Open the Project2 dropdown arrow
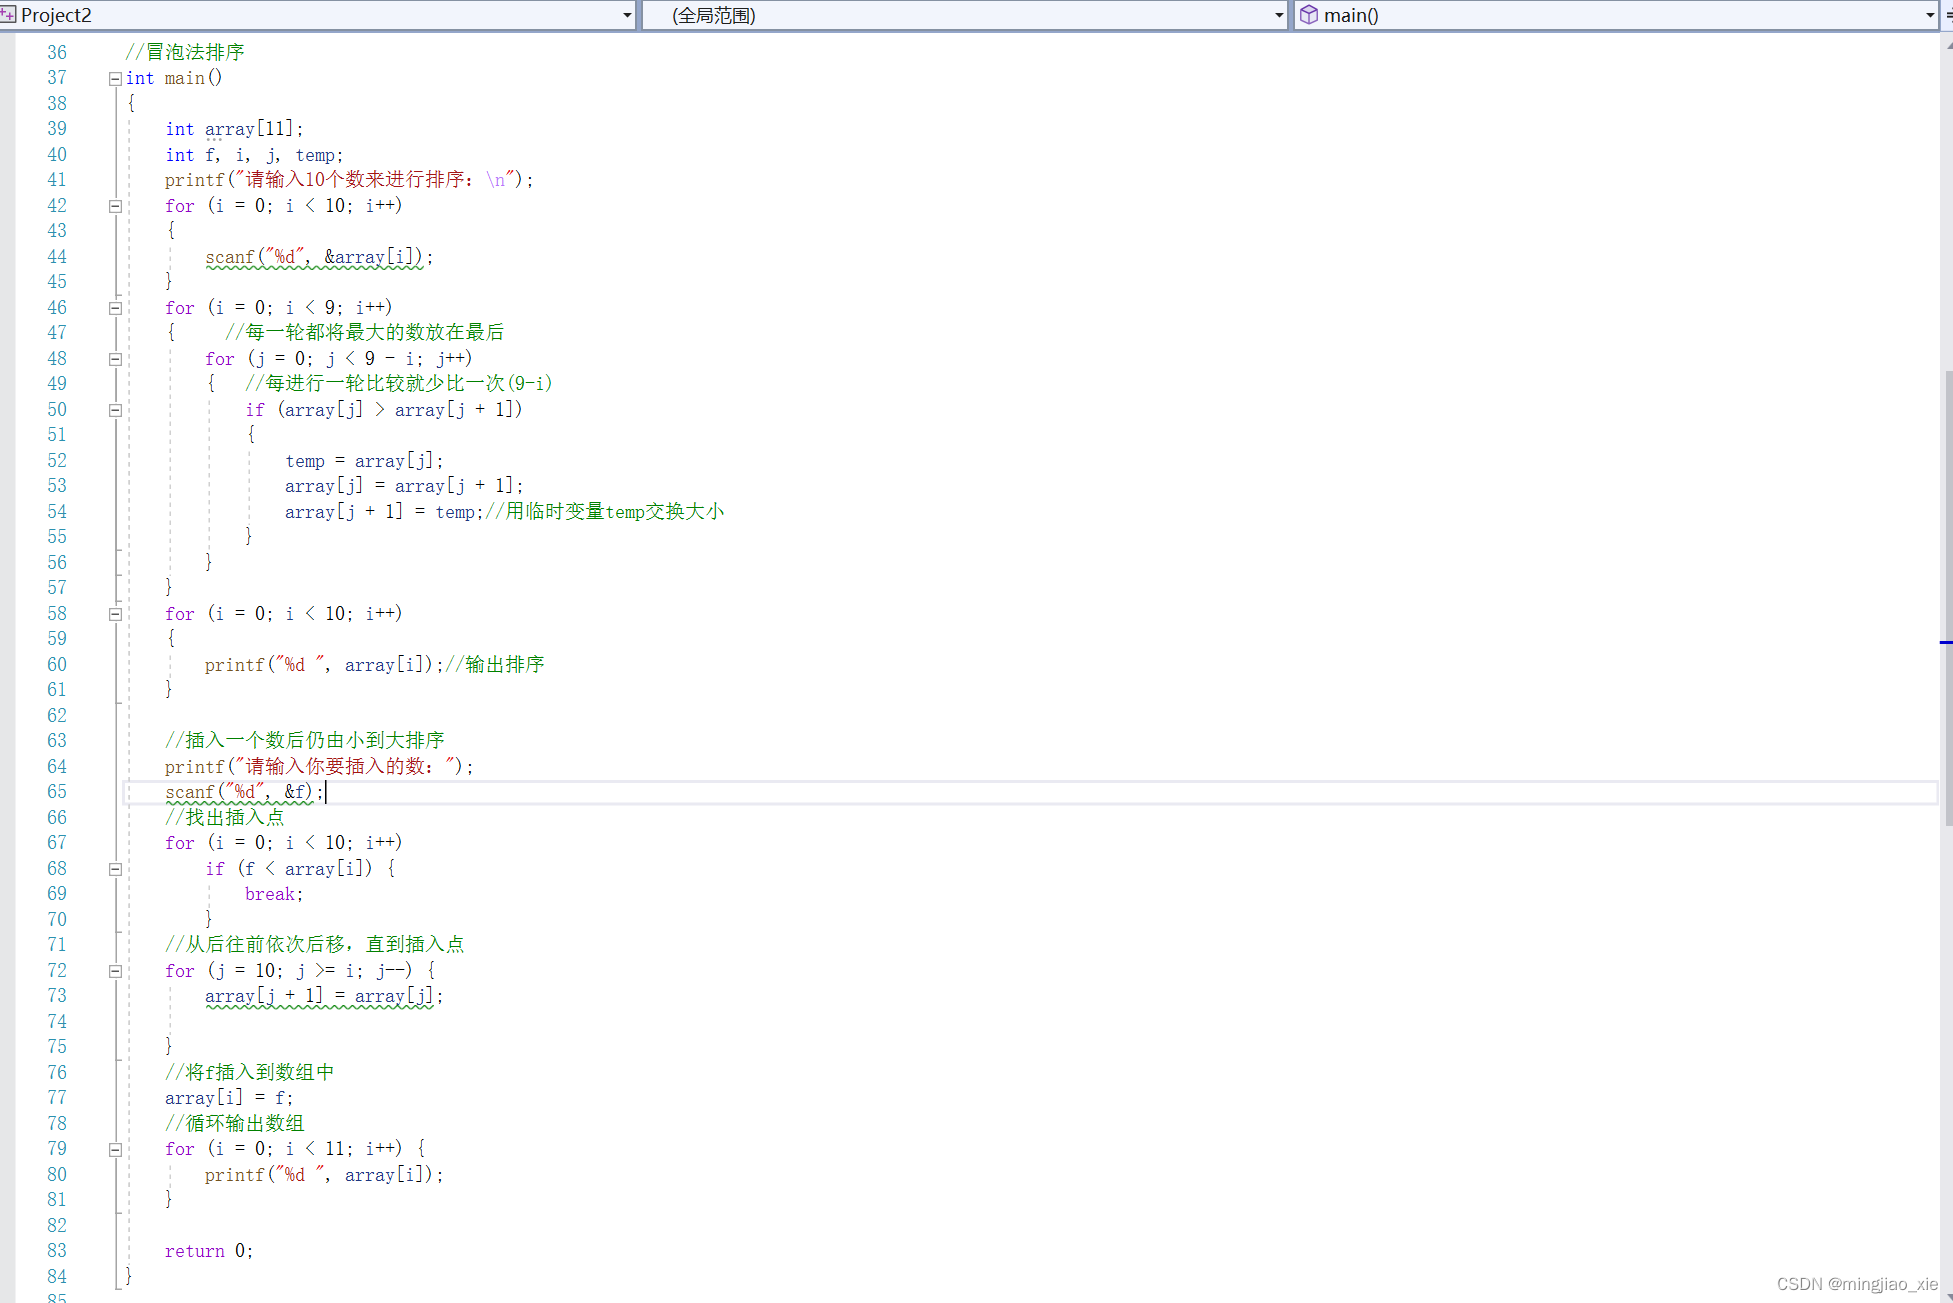 (x=627, y=15)
